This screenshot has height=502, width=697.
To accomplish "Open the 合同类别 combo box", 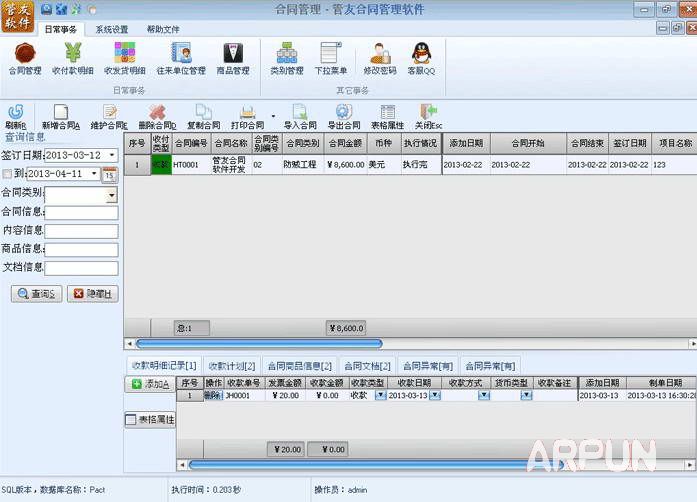I will coord(111,195).
